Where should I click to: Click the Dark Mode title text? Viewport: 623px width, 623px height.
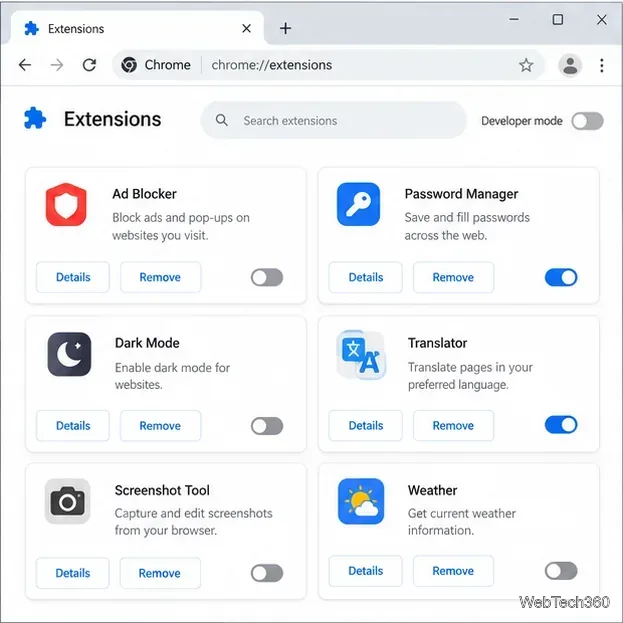tap(147, 343)
